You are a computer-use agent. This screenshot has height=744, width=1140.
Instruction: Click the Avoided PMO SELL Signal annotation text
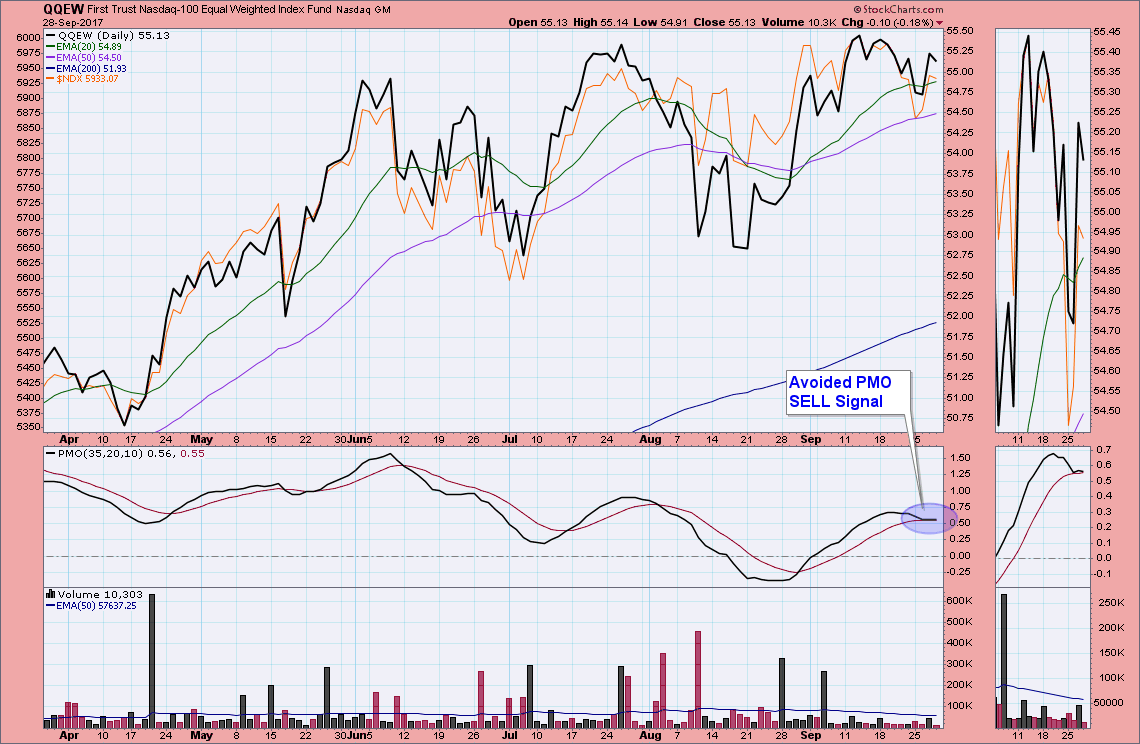[x=840, y=392]
